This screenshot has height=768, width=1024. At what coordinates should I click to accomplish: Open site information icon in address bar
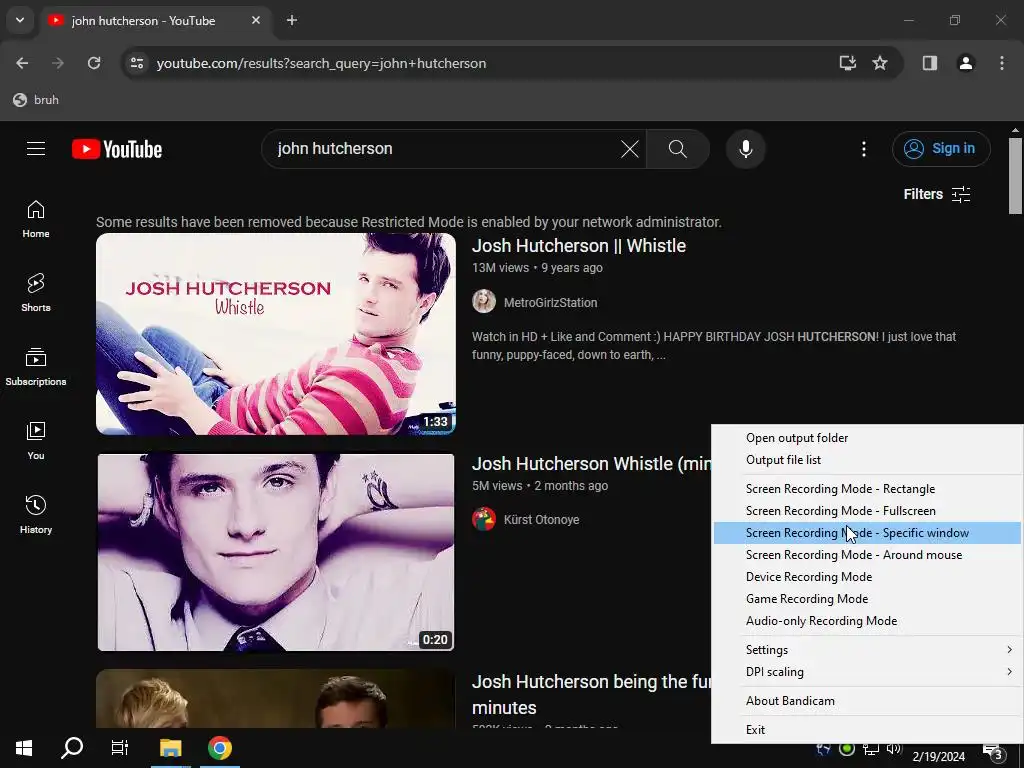pos(137,63)
